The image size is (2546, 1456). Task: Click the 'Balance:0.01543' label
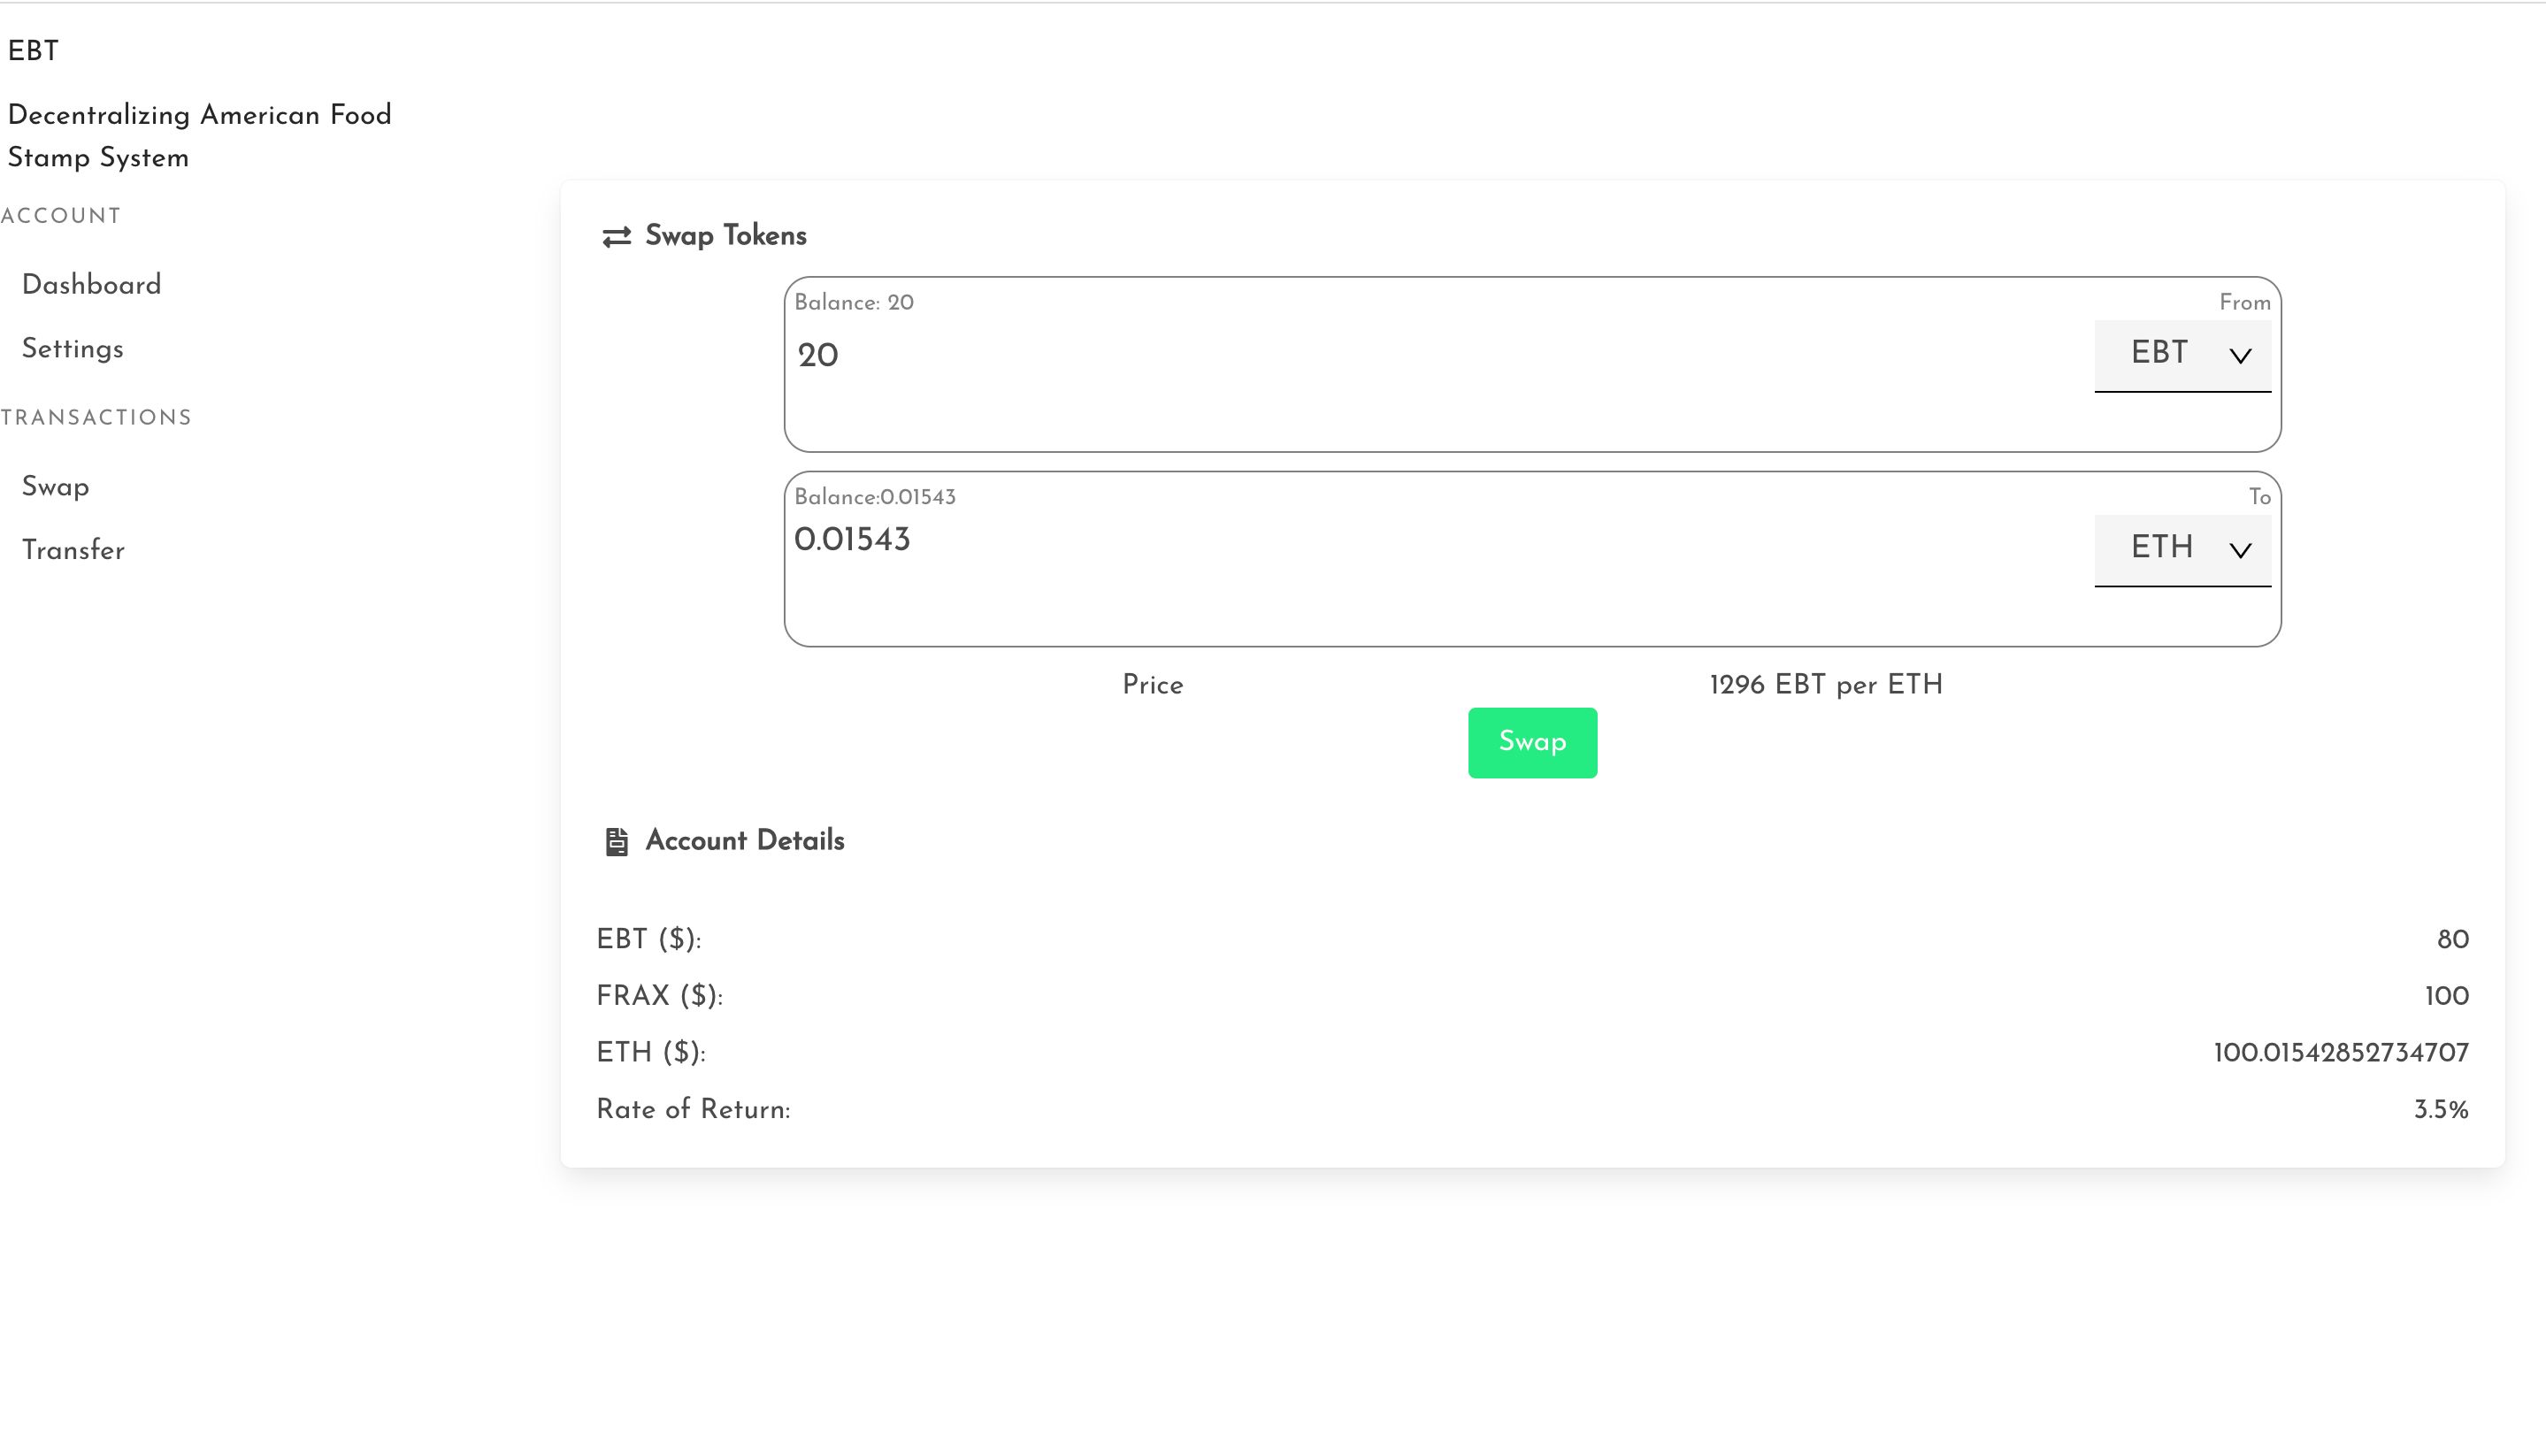click(x=874, y=497)
